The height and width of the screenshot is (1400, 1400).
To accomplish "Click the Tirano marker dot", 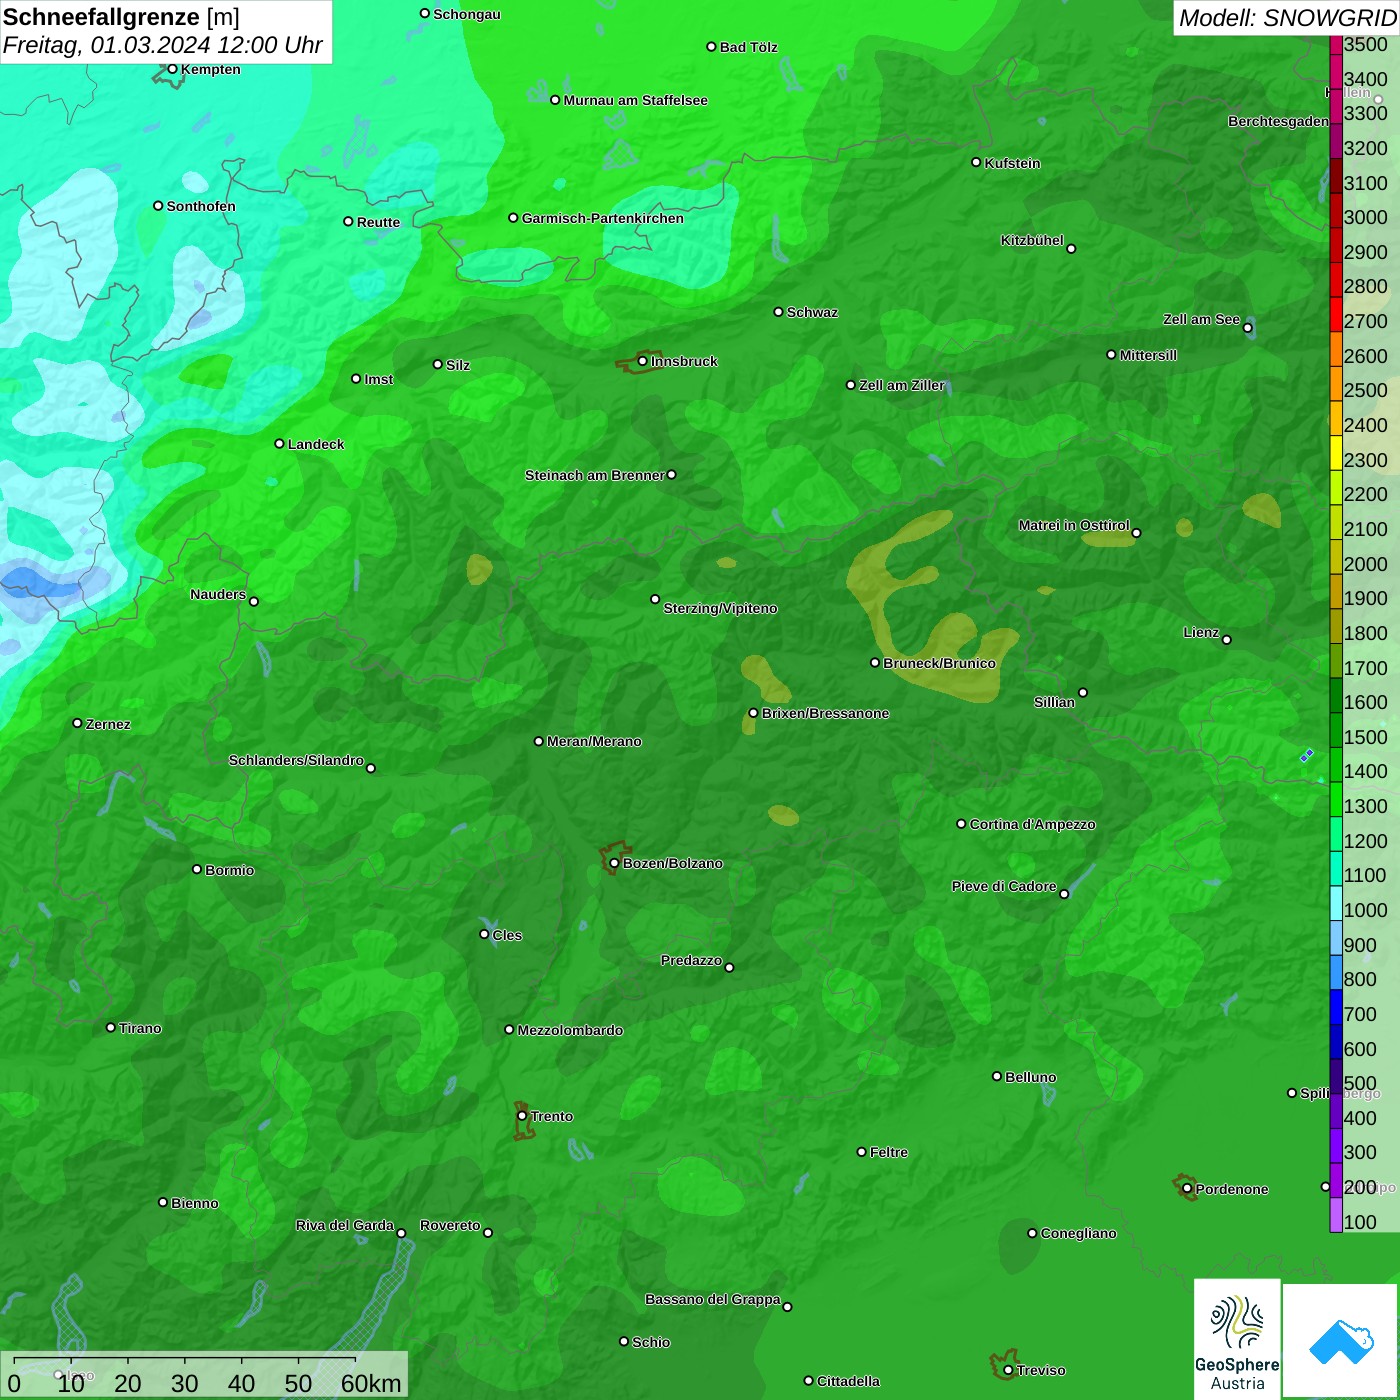I will point(111,1027).
